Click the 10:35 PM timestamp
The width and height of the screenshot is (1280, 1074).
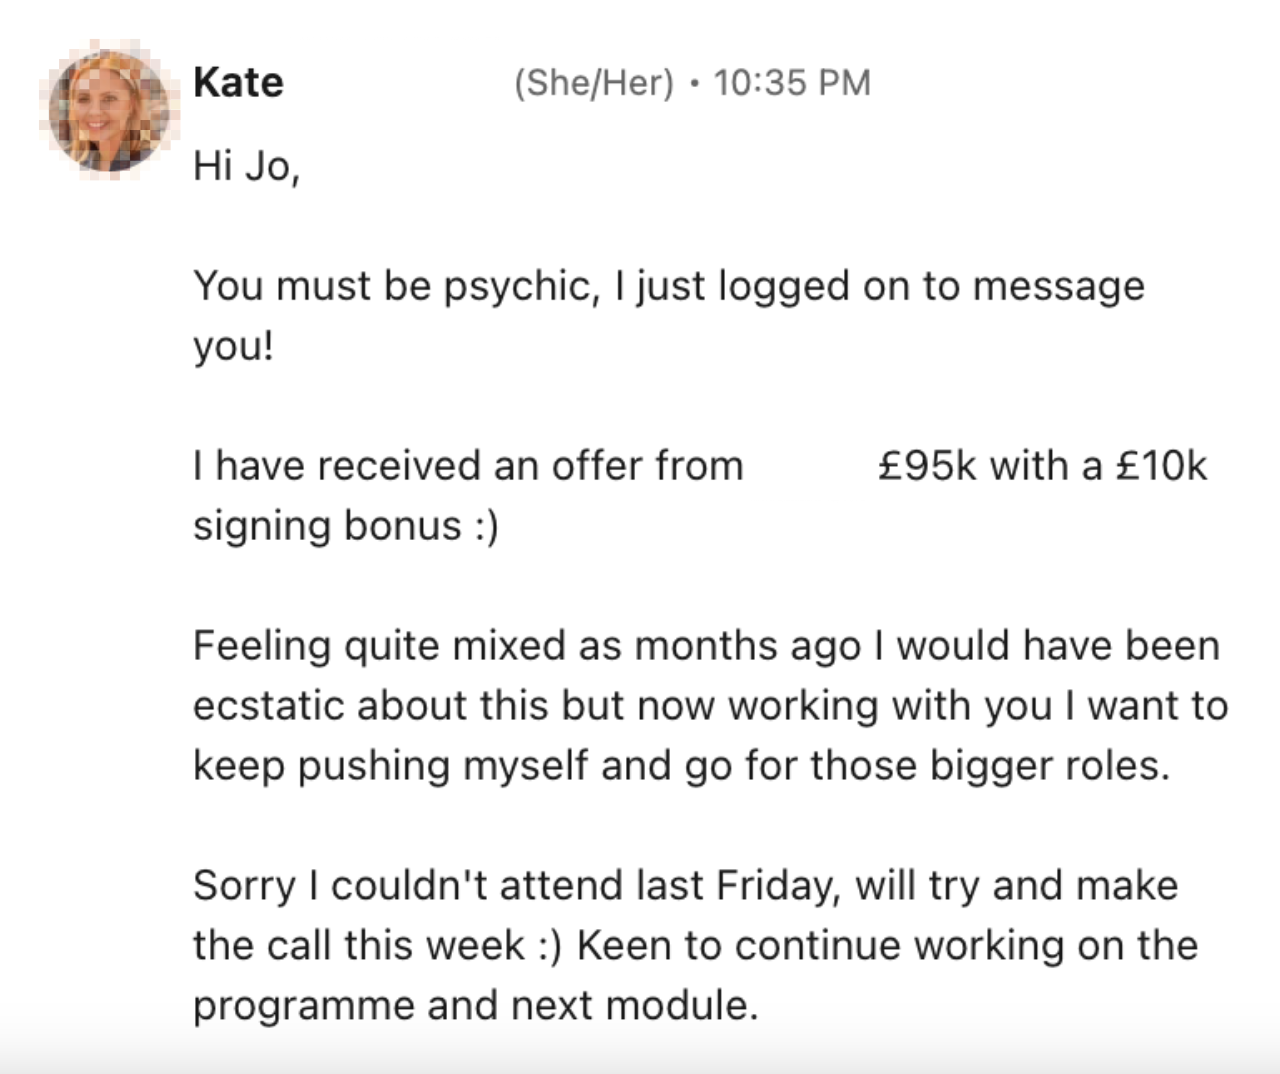coord(792,82)
